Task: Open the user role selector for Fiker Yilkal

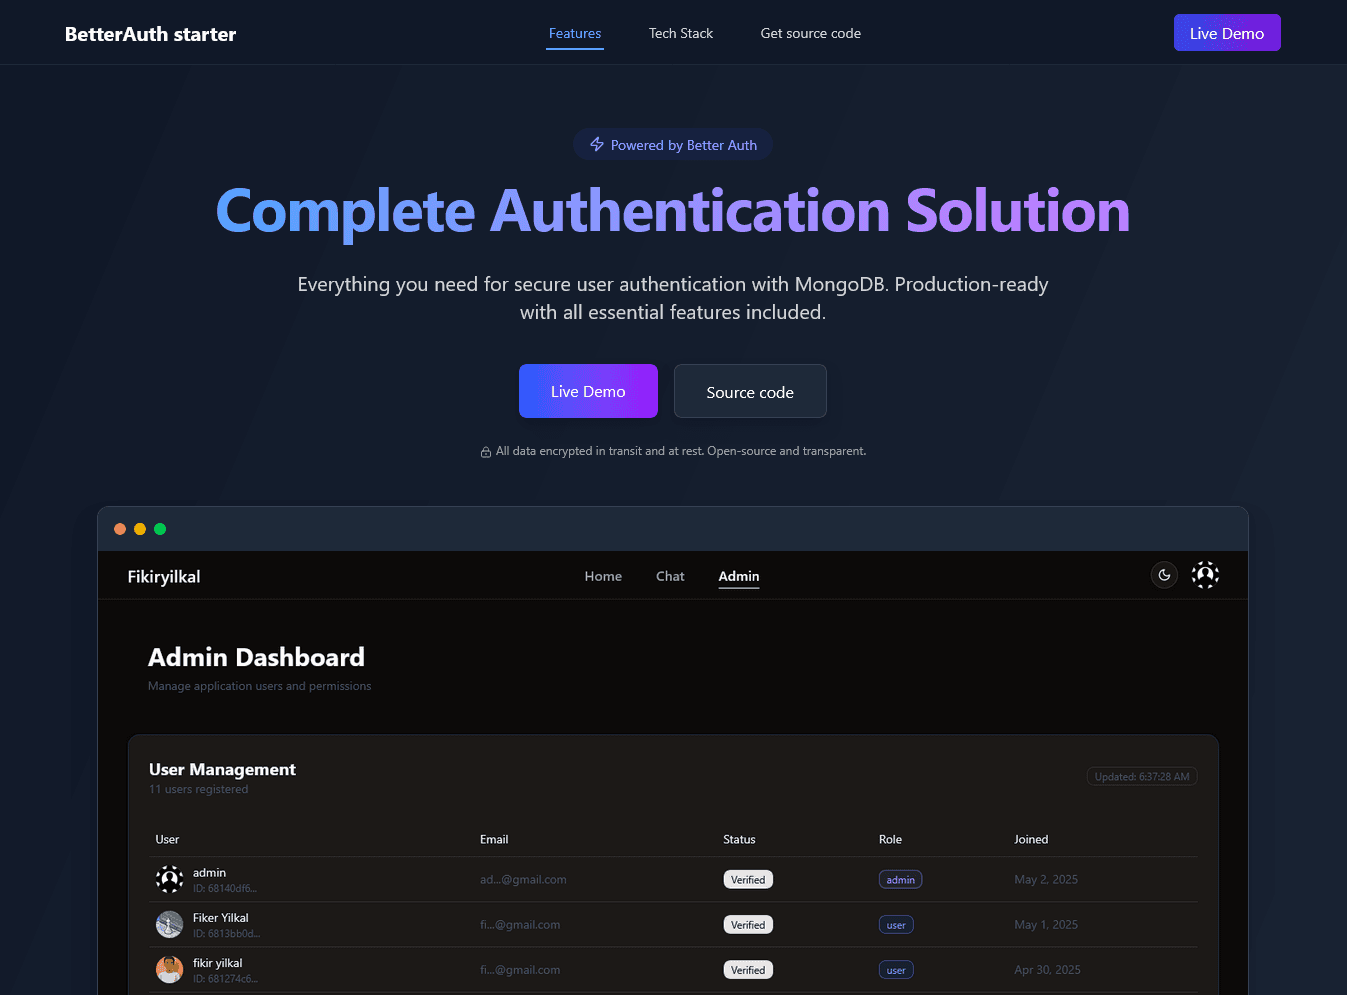Action: click(896, 924)
